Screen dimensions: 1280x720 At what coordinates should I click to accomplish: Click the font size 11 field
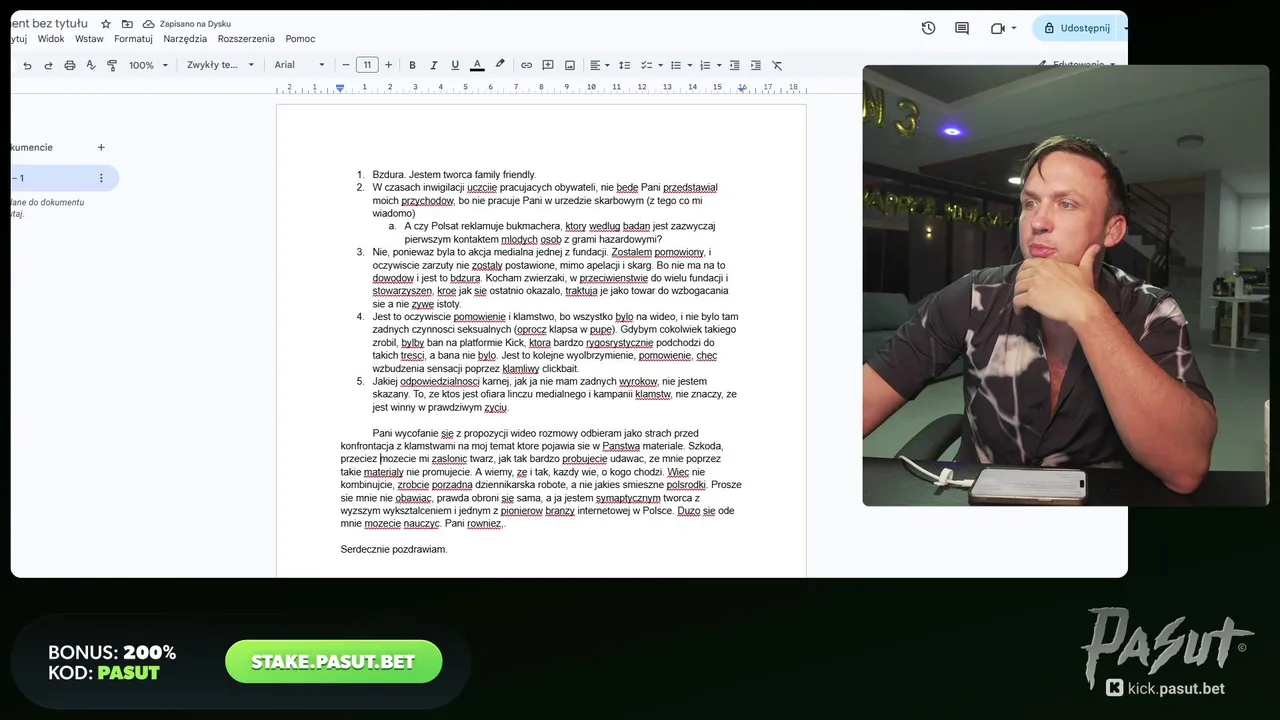[367, 65]
